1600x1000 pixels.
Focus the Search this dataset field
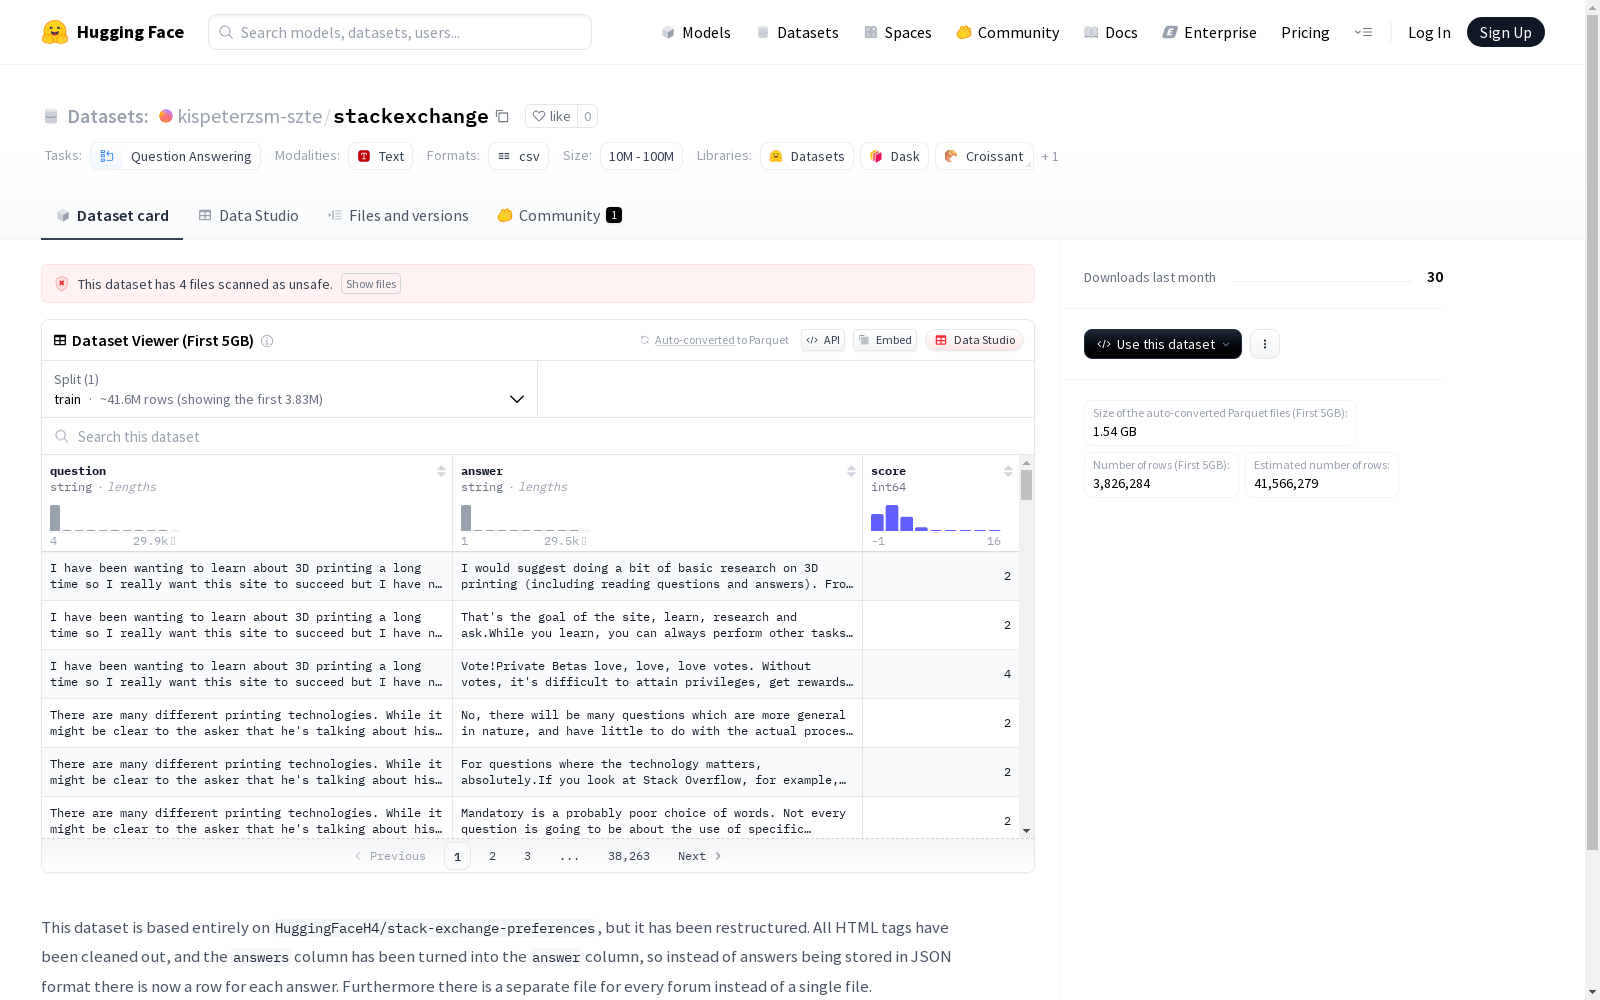pos(538,437)
